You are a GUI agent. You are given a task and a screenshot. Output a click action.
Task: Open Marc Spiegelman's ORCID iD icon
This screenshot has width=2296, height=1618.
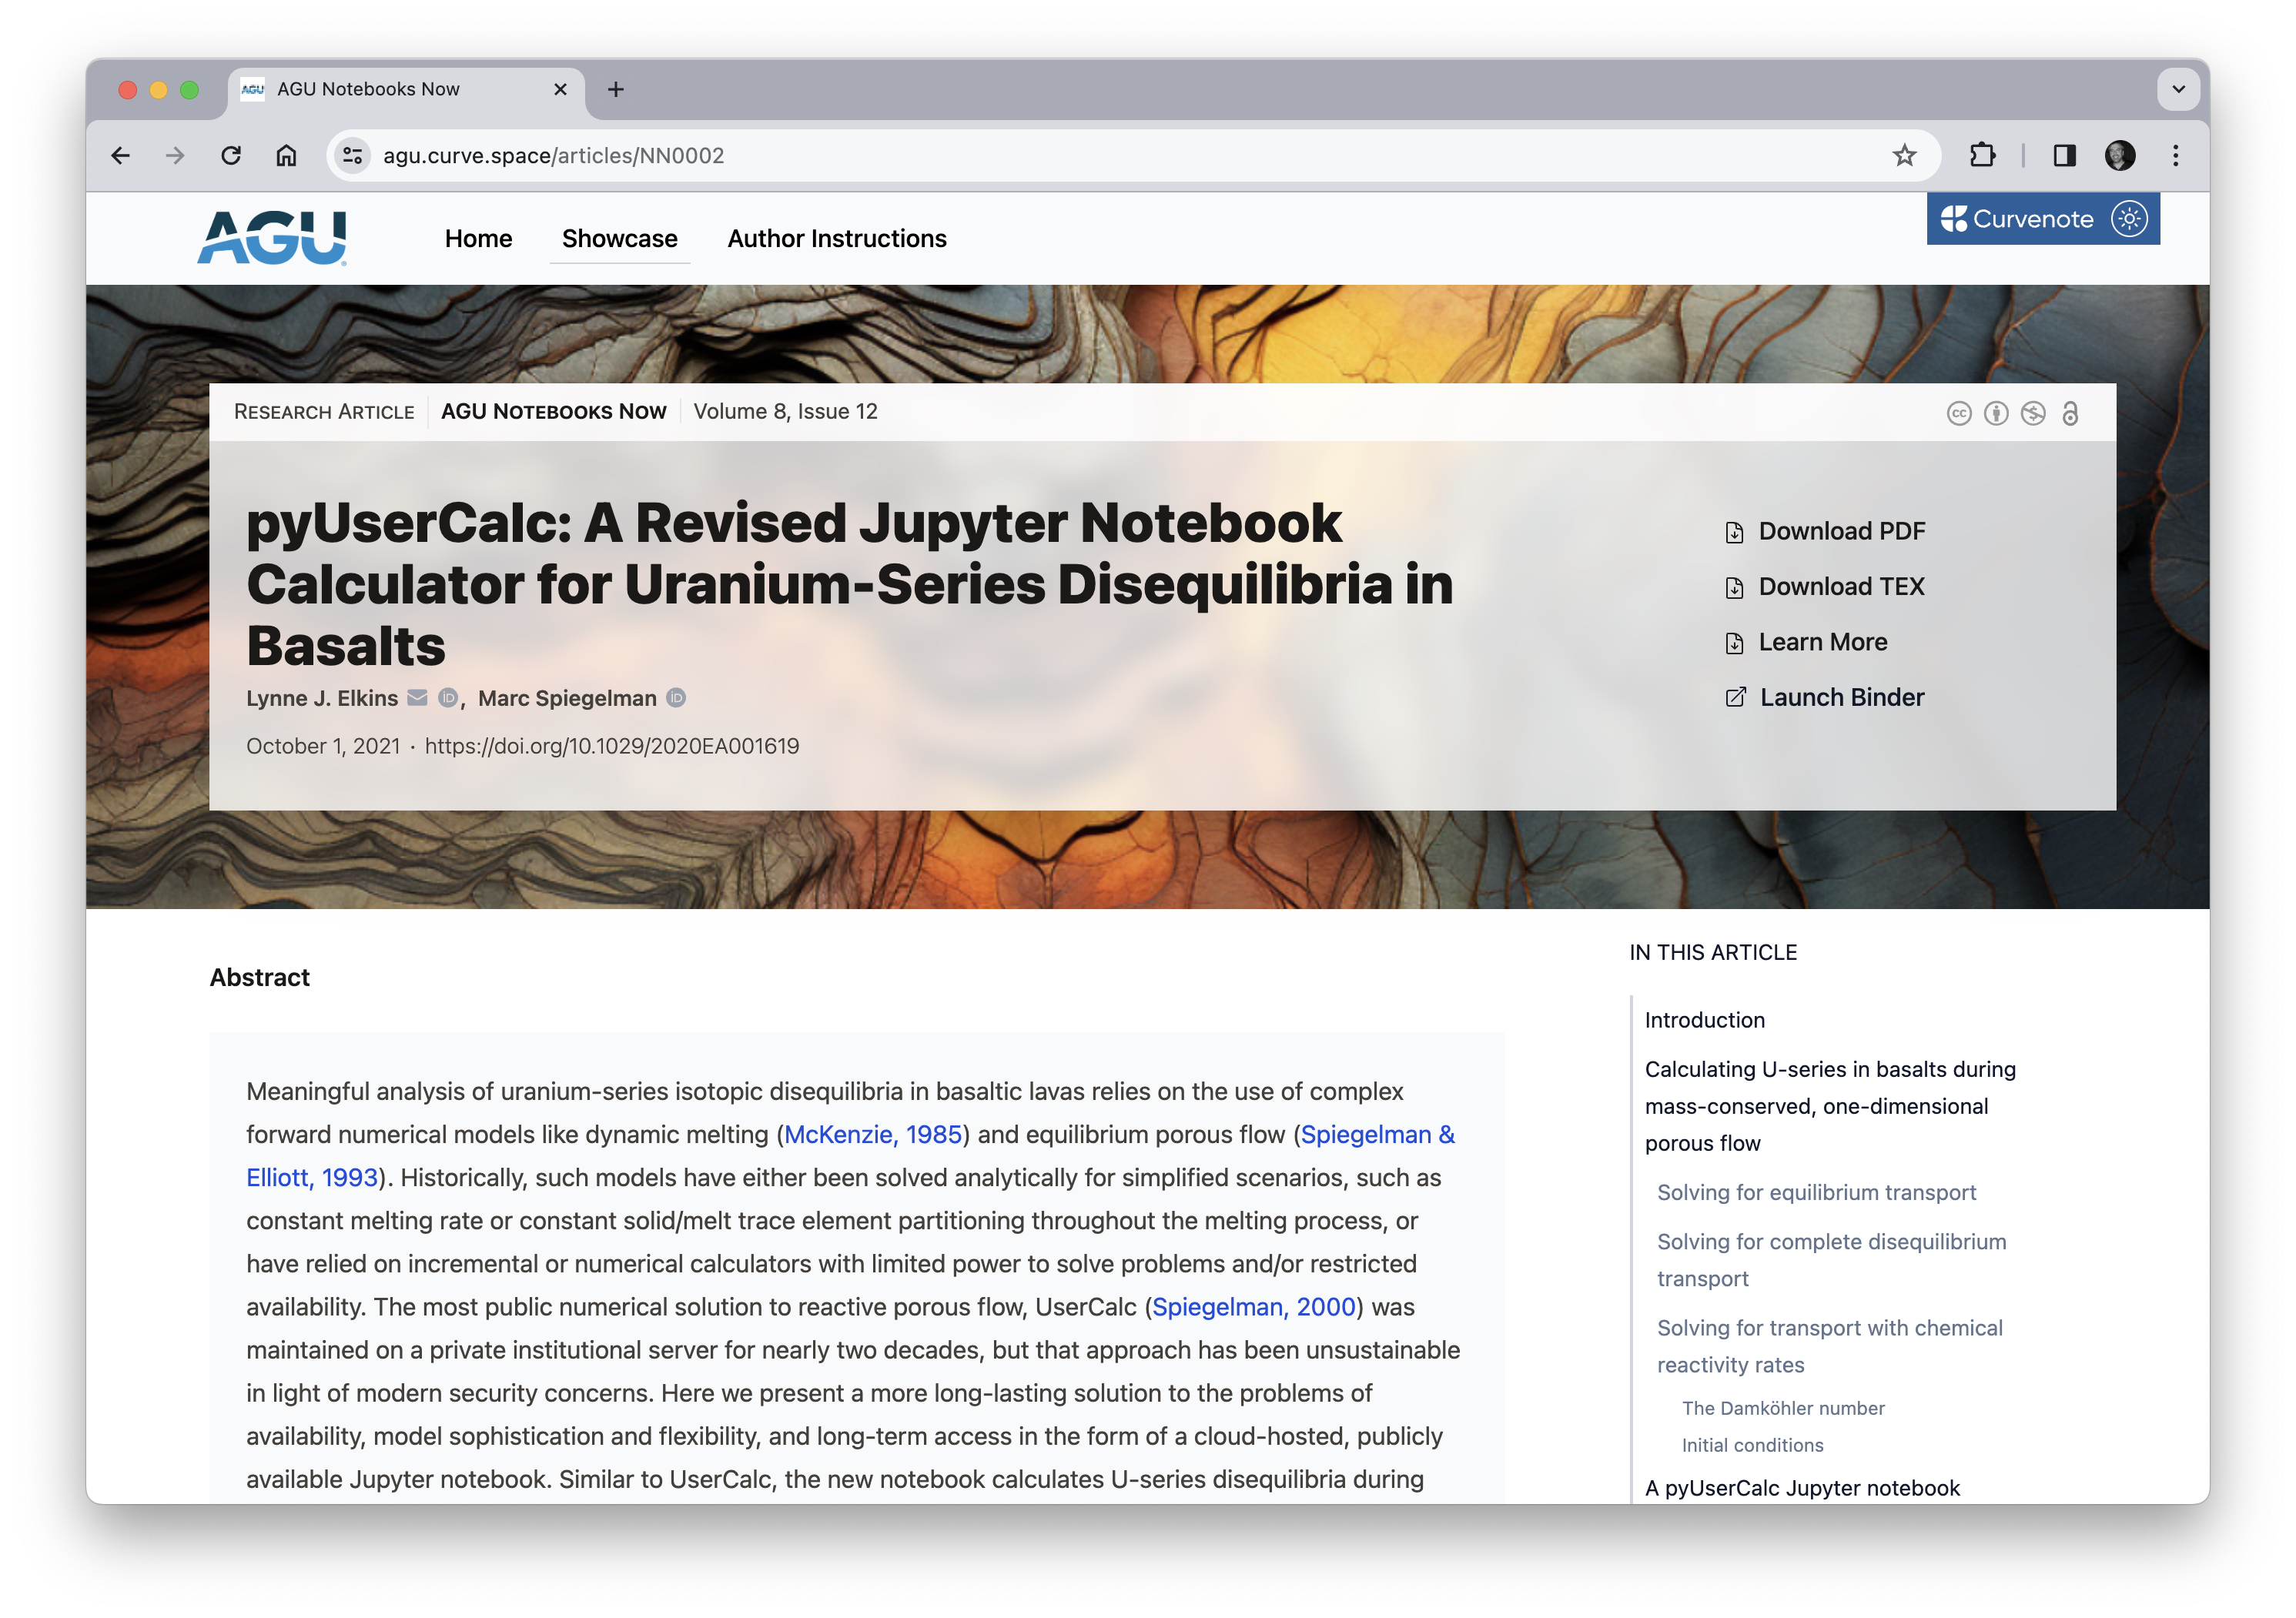(x=677, y=698)
